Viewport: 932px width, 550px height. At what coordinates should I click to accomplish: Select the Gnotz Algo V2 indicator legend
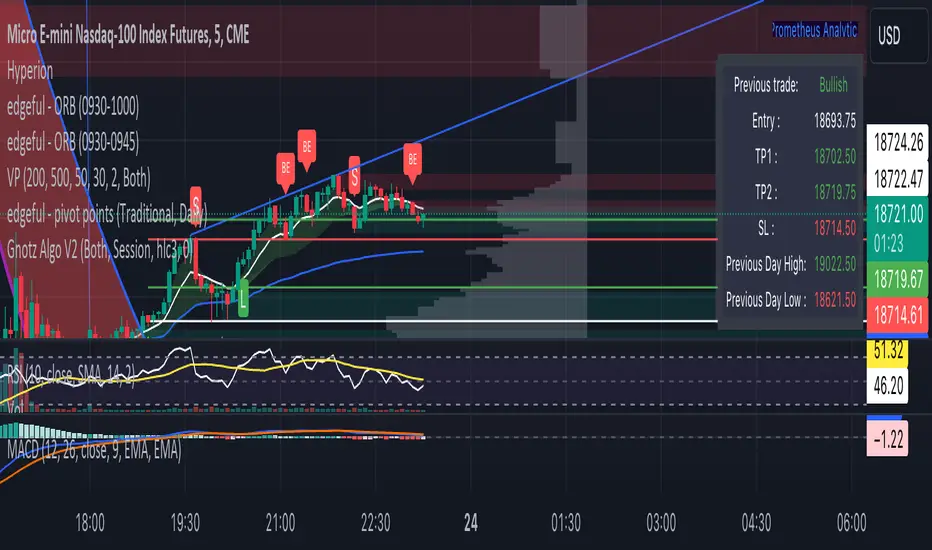[x=100, y=250]
